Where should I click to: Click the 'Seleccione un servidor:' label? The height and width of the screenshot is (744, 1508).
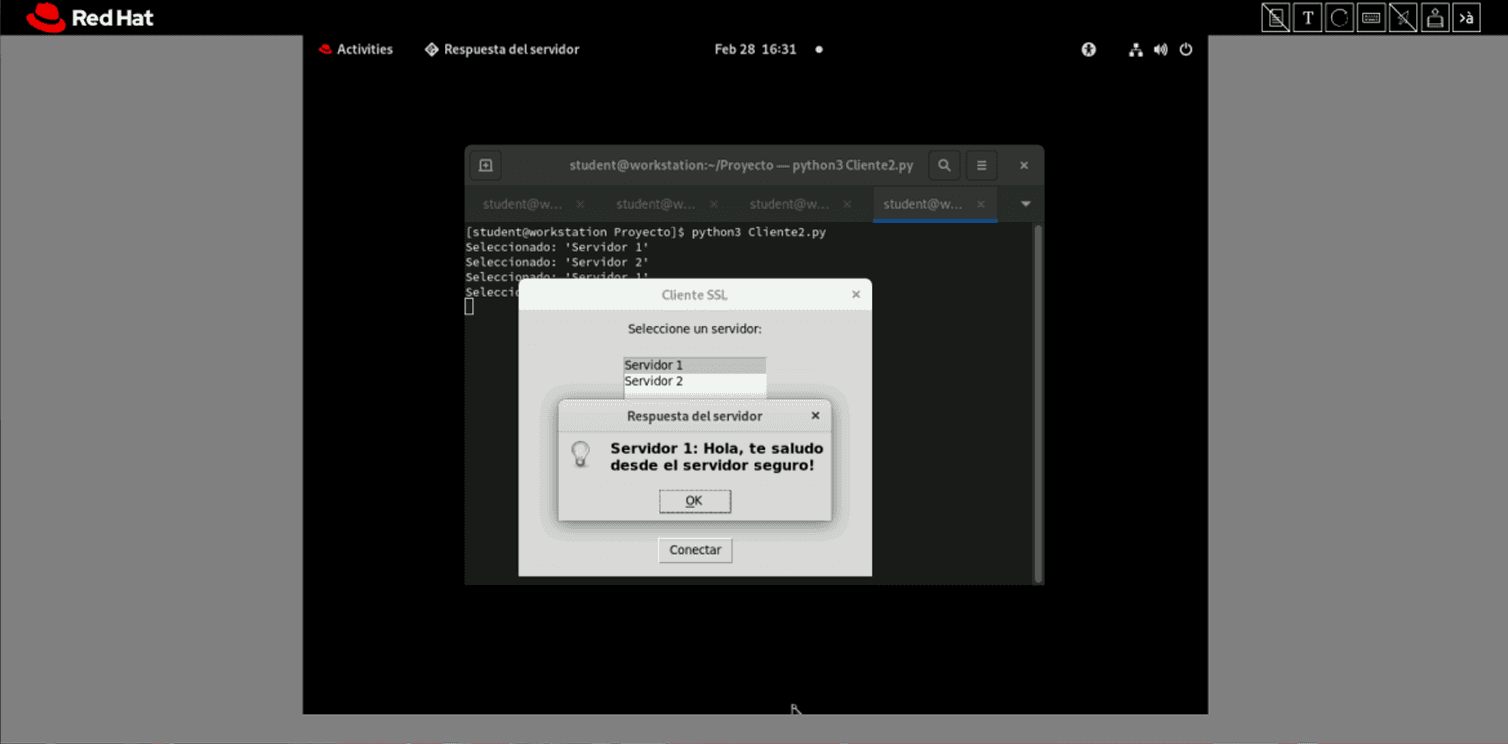pos(695,329)
